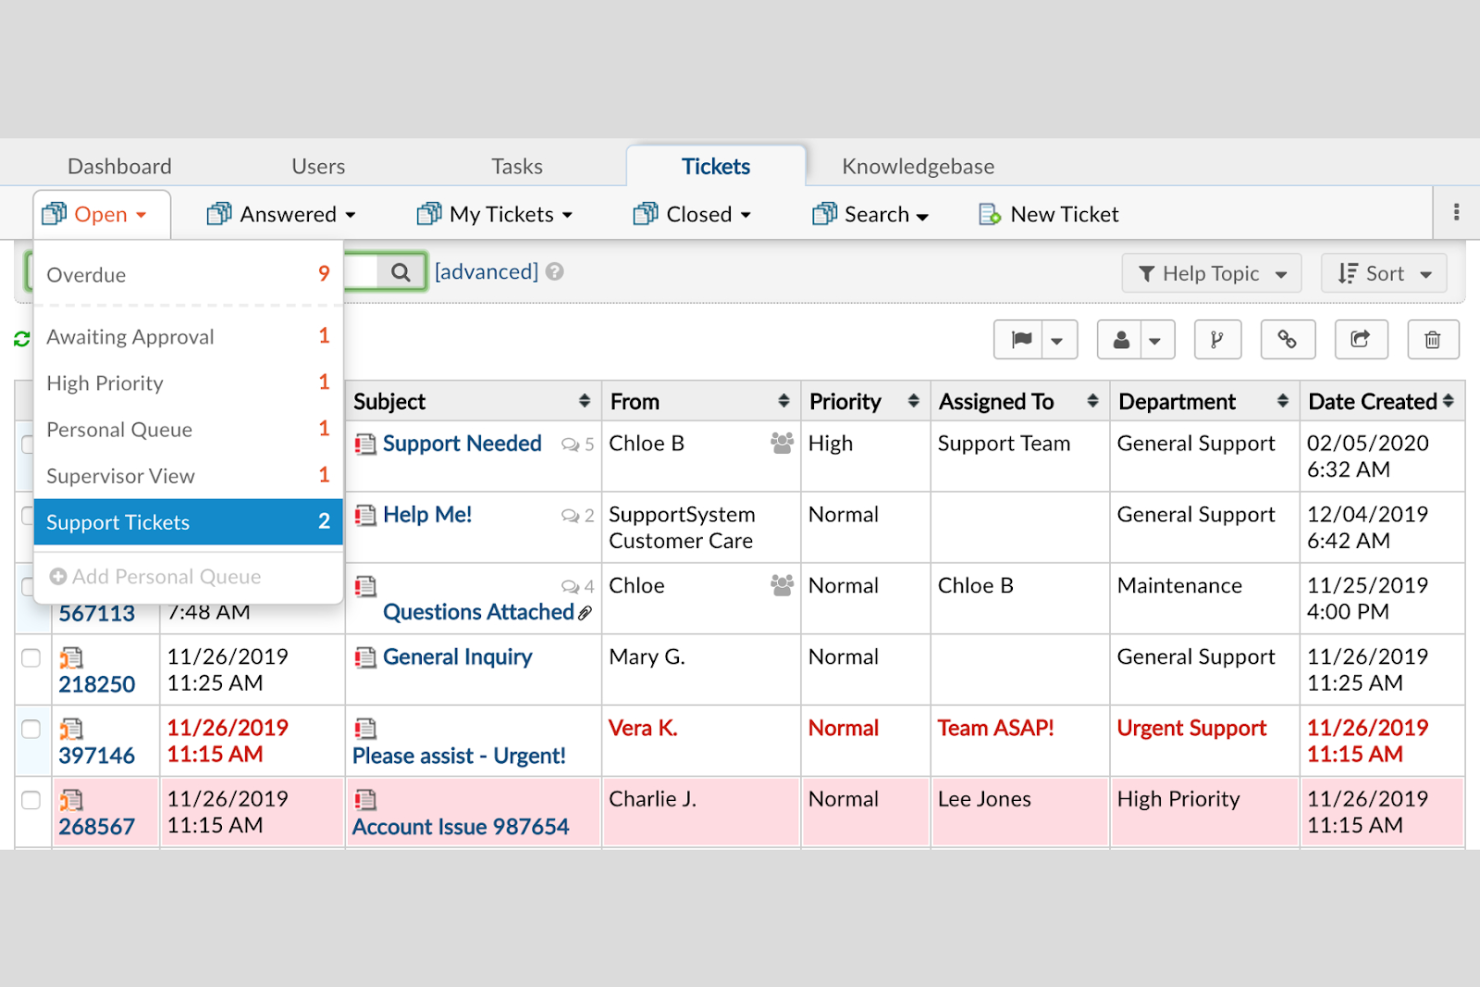Open the Support Needed ticket

click(x=462, y=443)
